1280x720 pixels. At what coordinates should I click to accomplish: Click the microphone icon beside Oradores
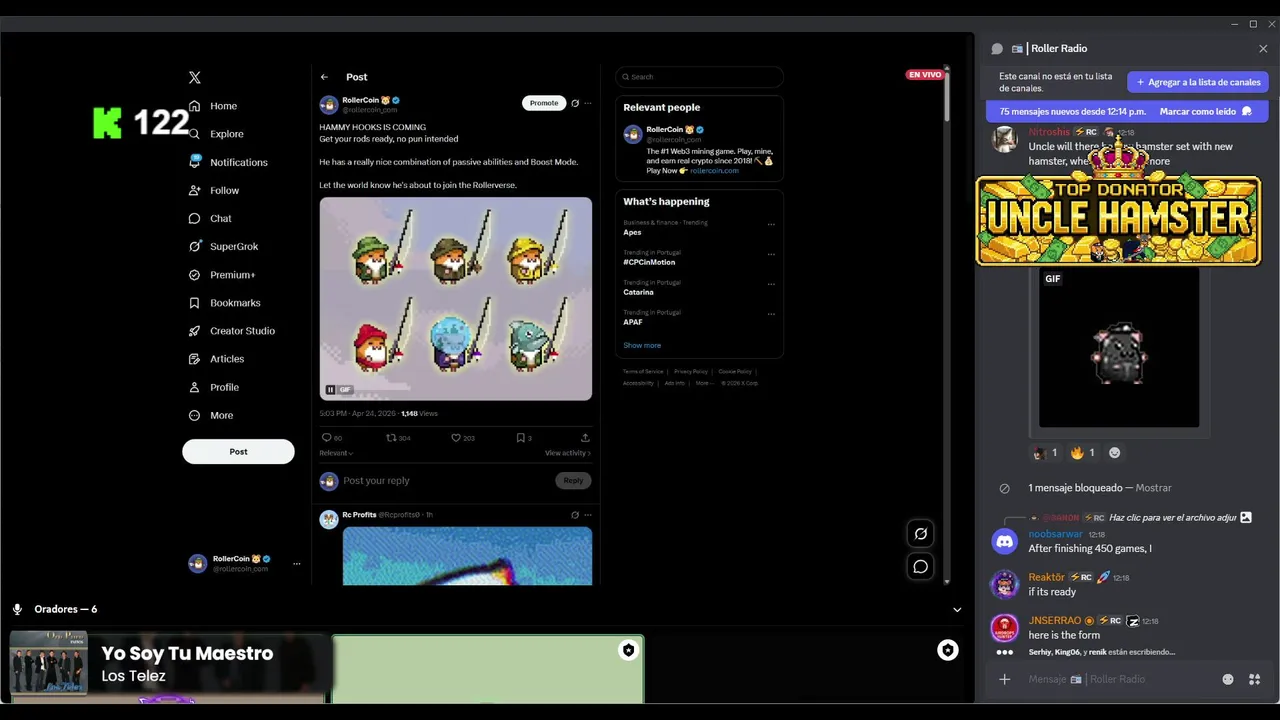(17, 609)
